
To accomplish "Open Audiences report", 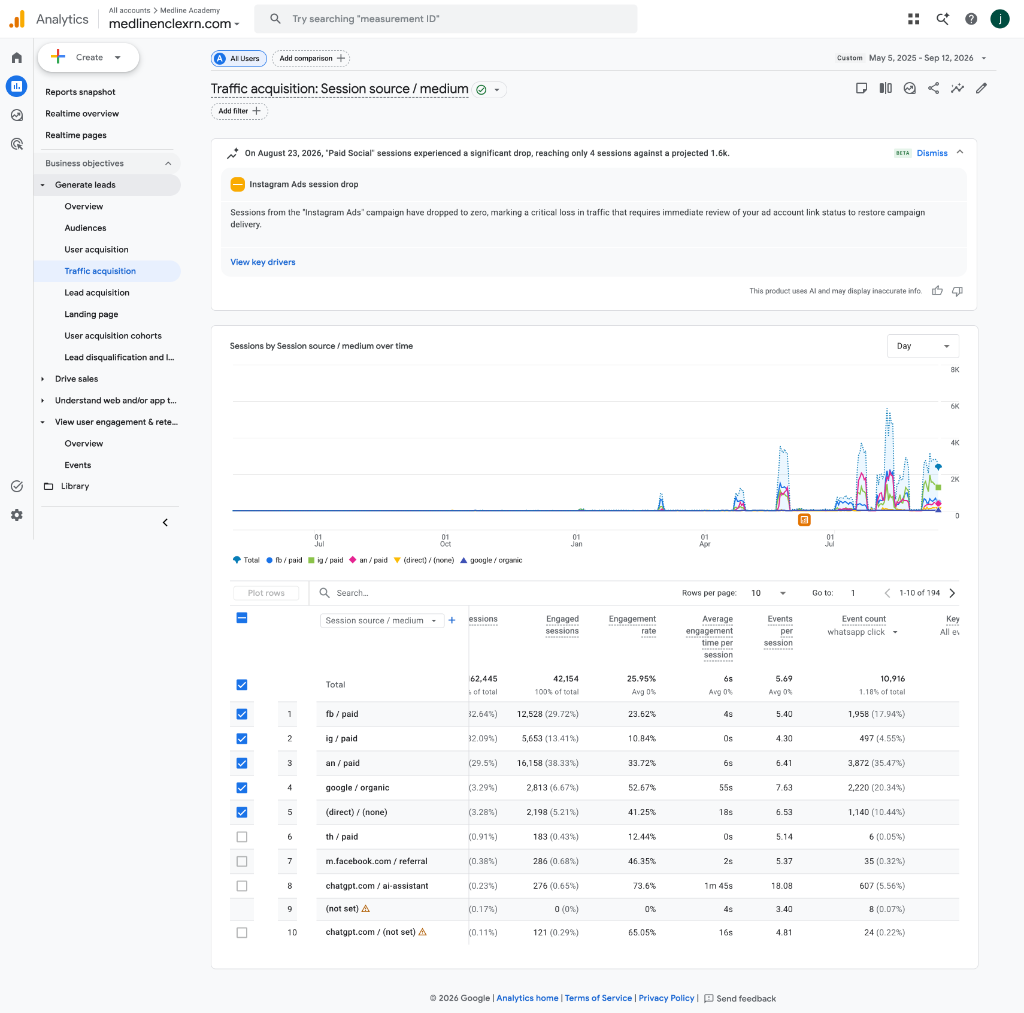I will click(x=86, y=228).
